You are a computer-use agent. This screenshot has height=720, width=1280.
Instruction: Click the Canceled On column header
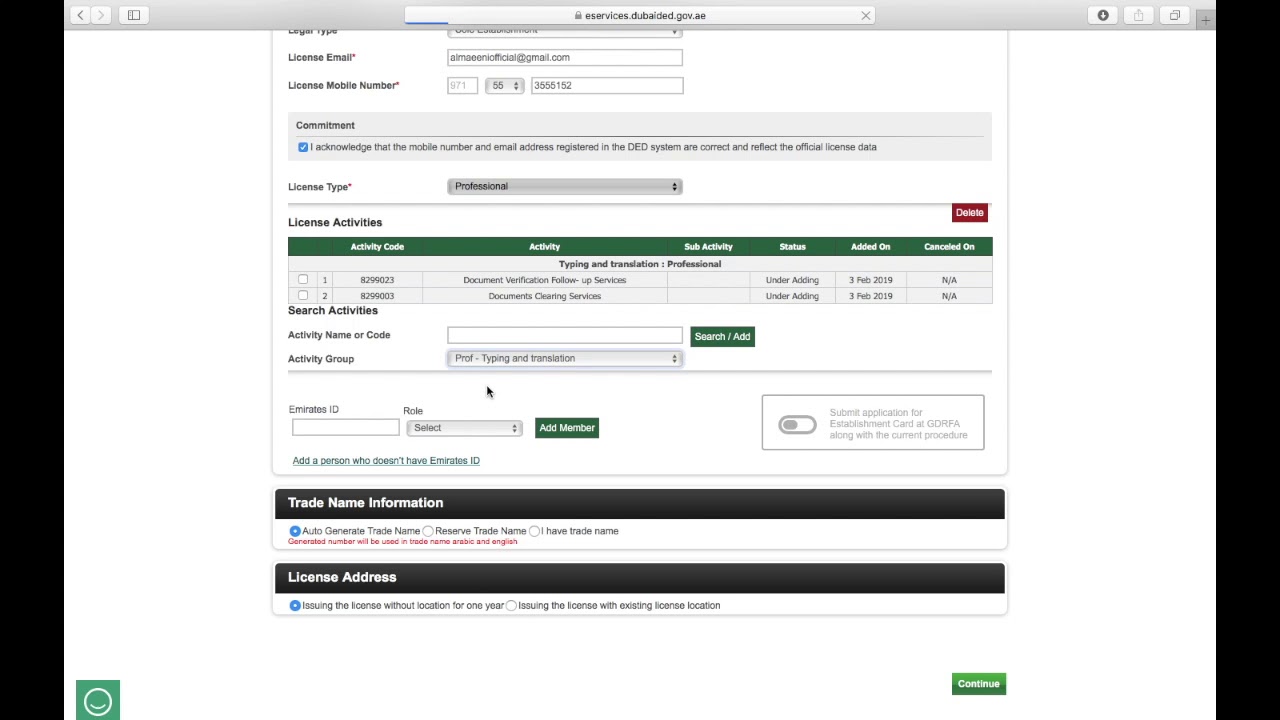click(949, 246)
